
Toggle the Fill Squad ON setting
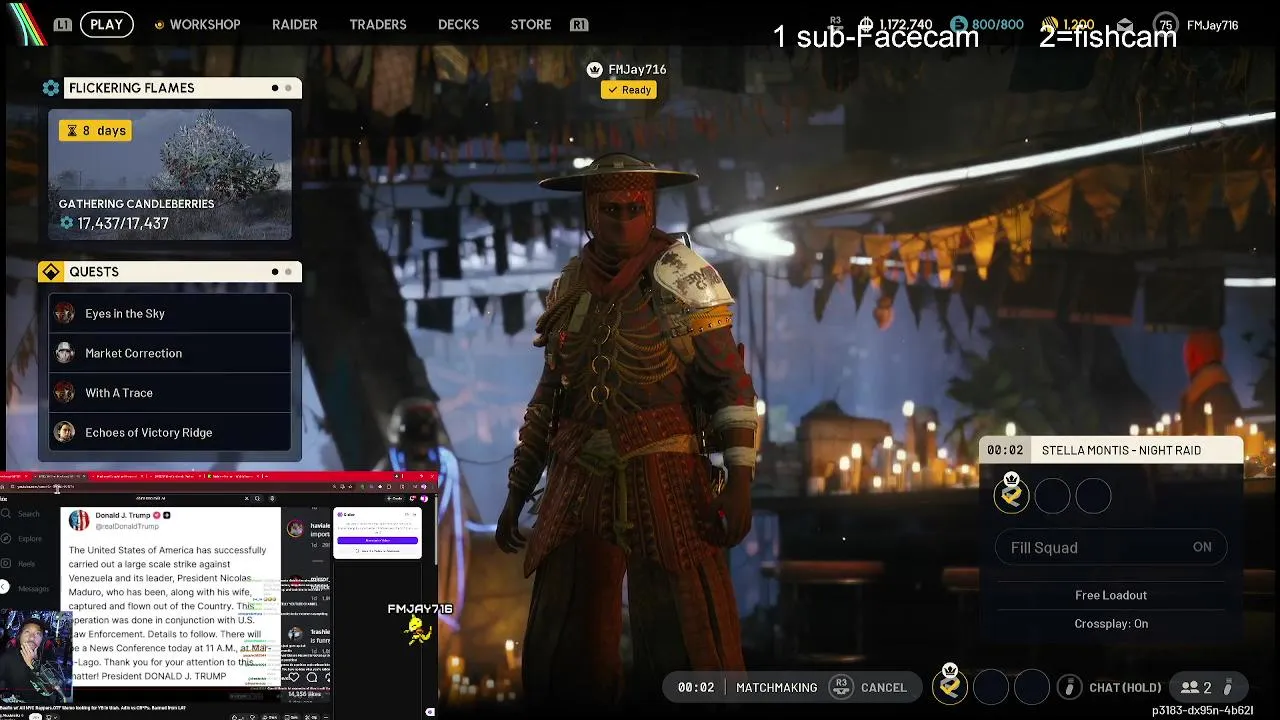click(x=1111, y=547)
